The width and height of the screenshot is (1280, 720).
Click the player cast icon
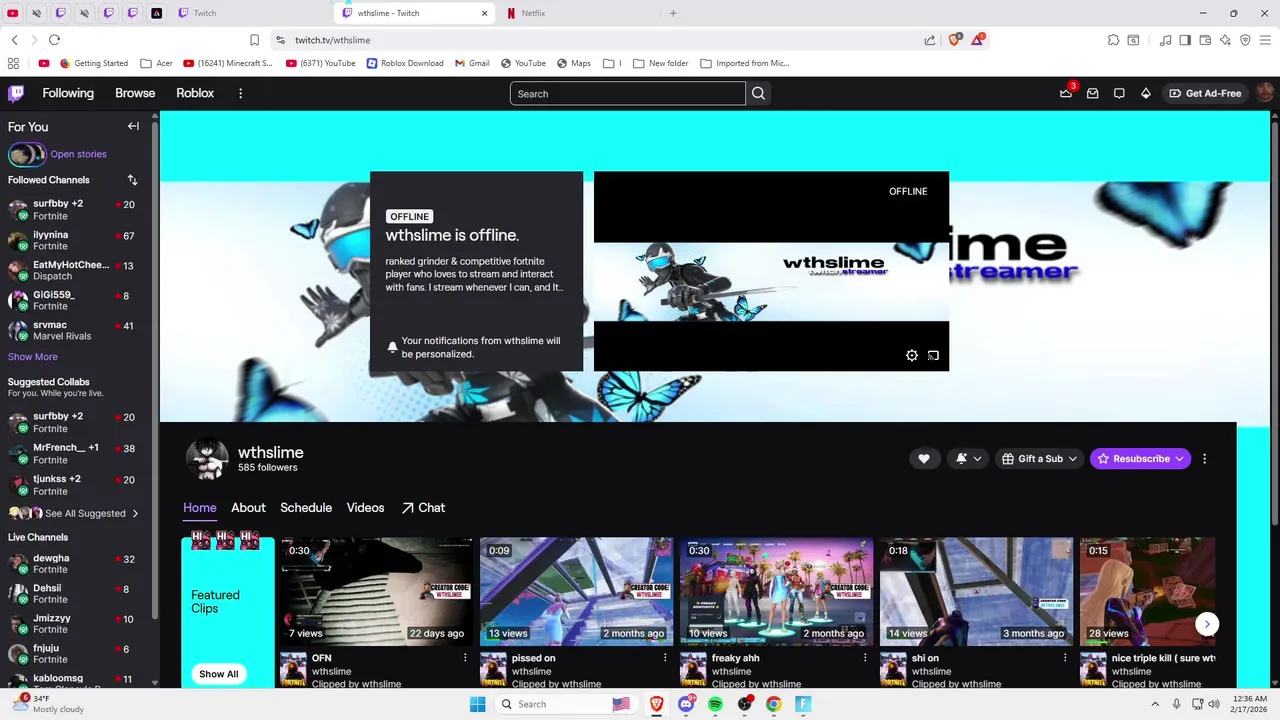click(933, 355)
